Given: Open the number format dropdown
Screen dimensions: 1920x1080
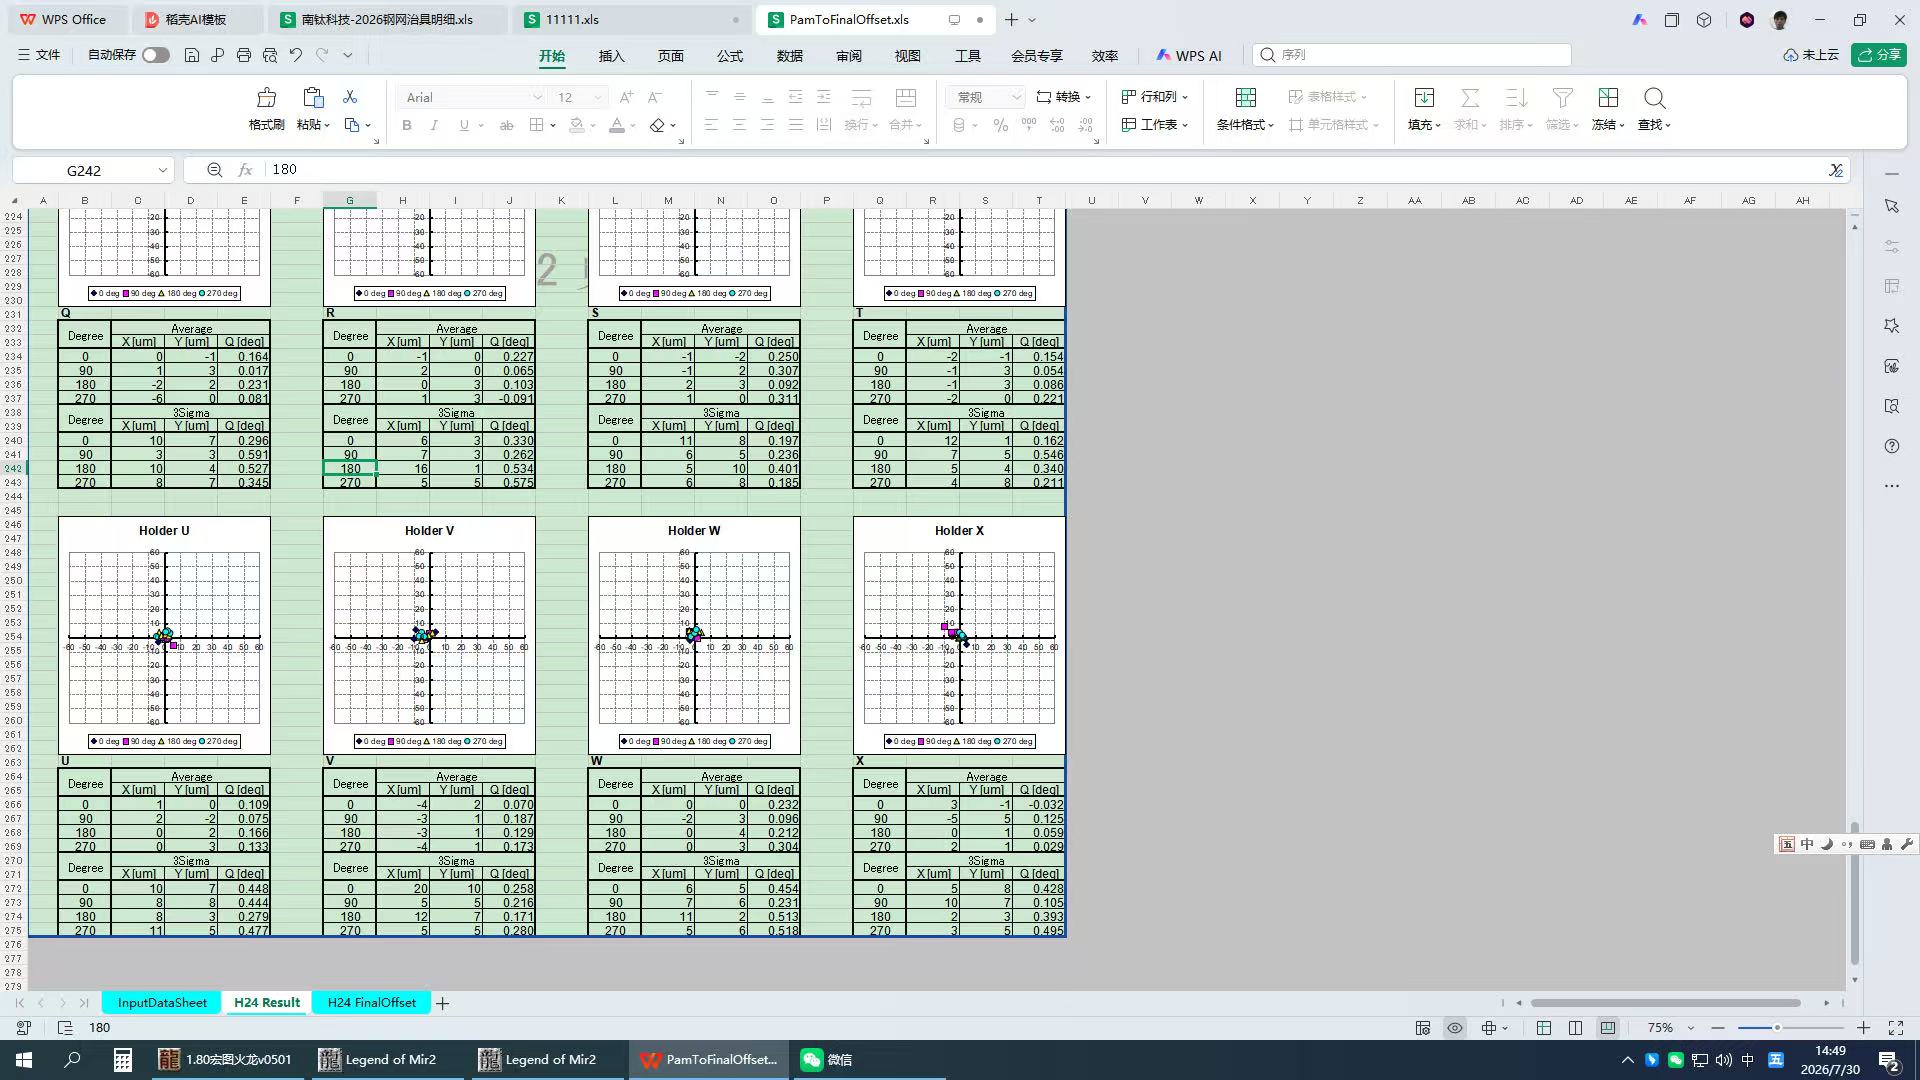Looking at the screenshot, I should [x=1017, y=97].
